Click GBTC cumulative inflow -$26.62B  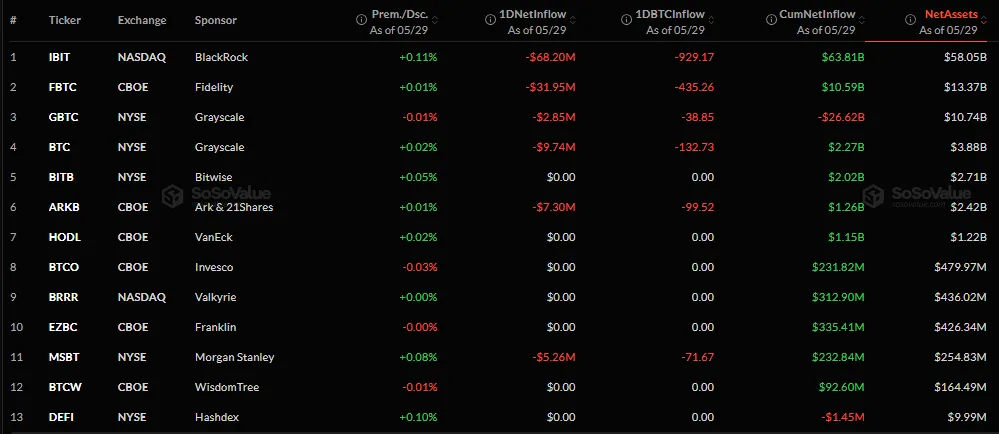[x=840, y=117]
